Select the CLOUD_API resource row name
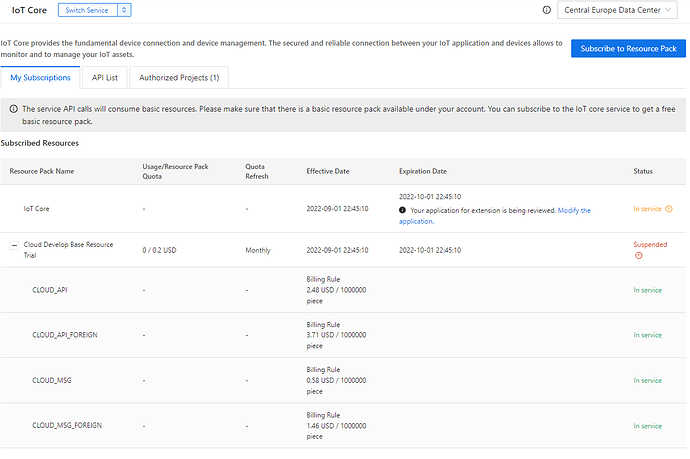The width and height of the screenshot is (690, 459). (x=56, y=290)
